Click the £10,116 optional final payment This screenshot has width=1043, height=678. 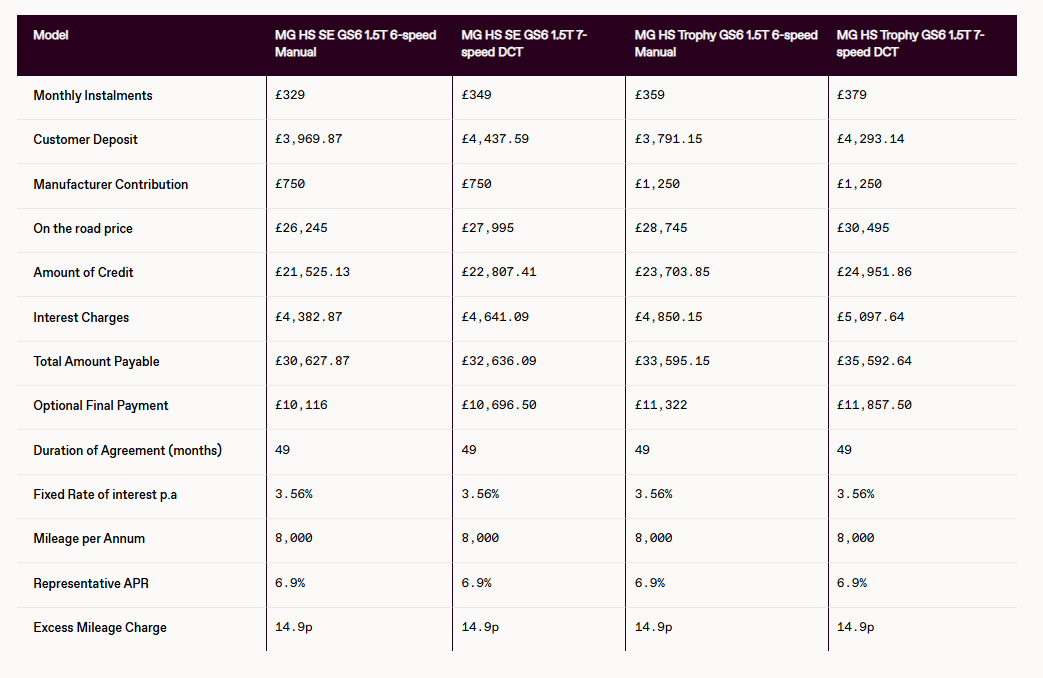point(301,406)
